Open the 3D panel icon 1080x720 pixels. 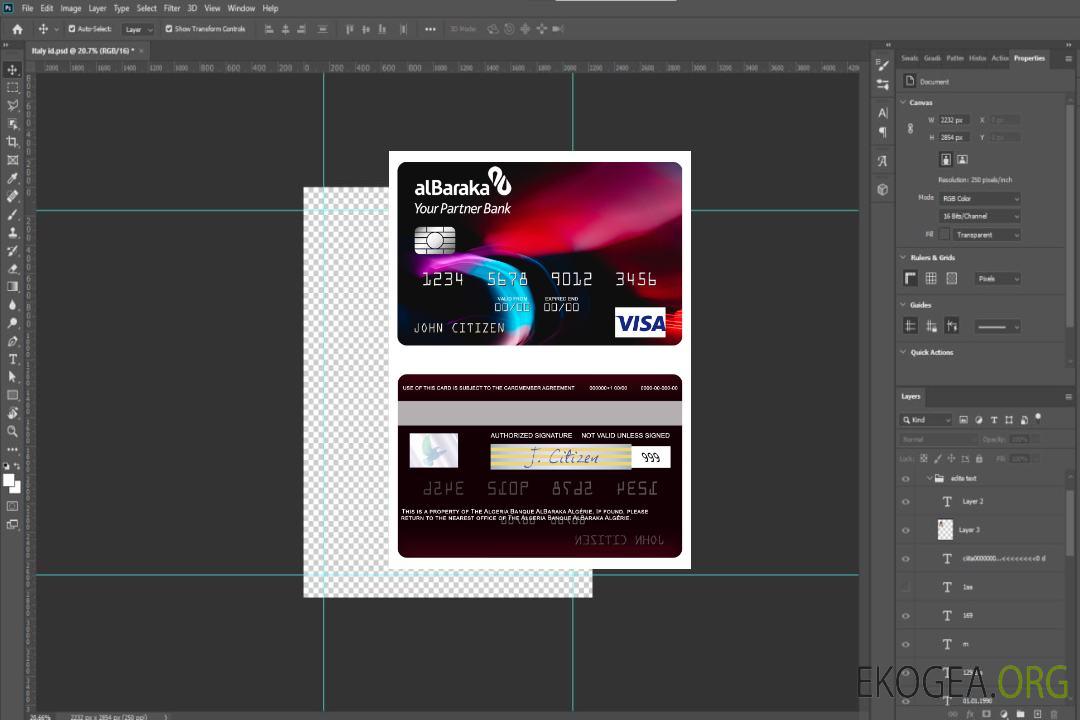pos(882,189)
